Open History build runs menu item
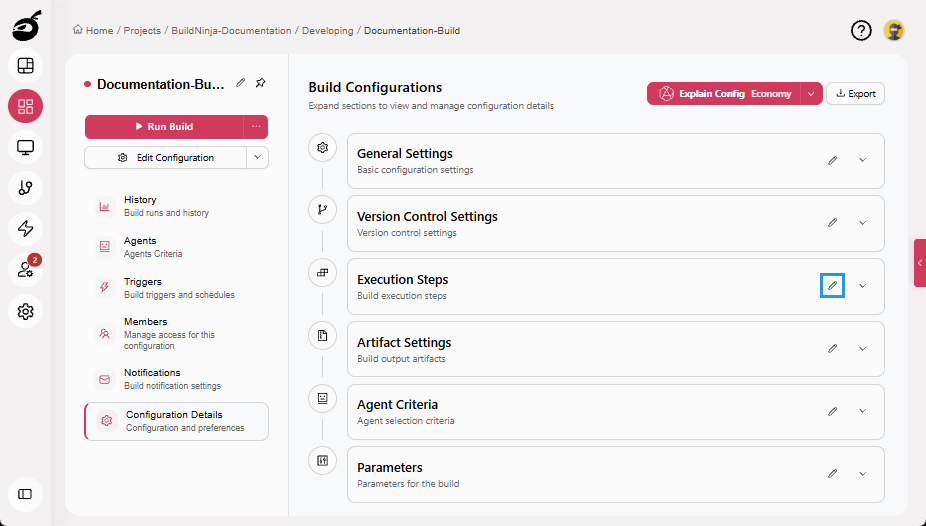The height and width of the screenshot is (526, 926). [176, 206]
